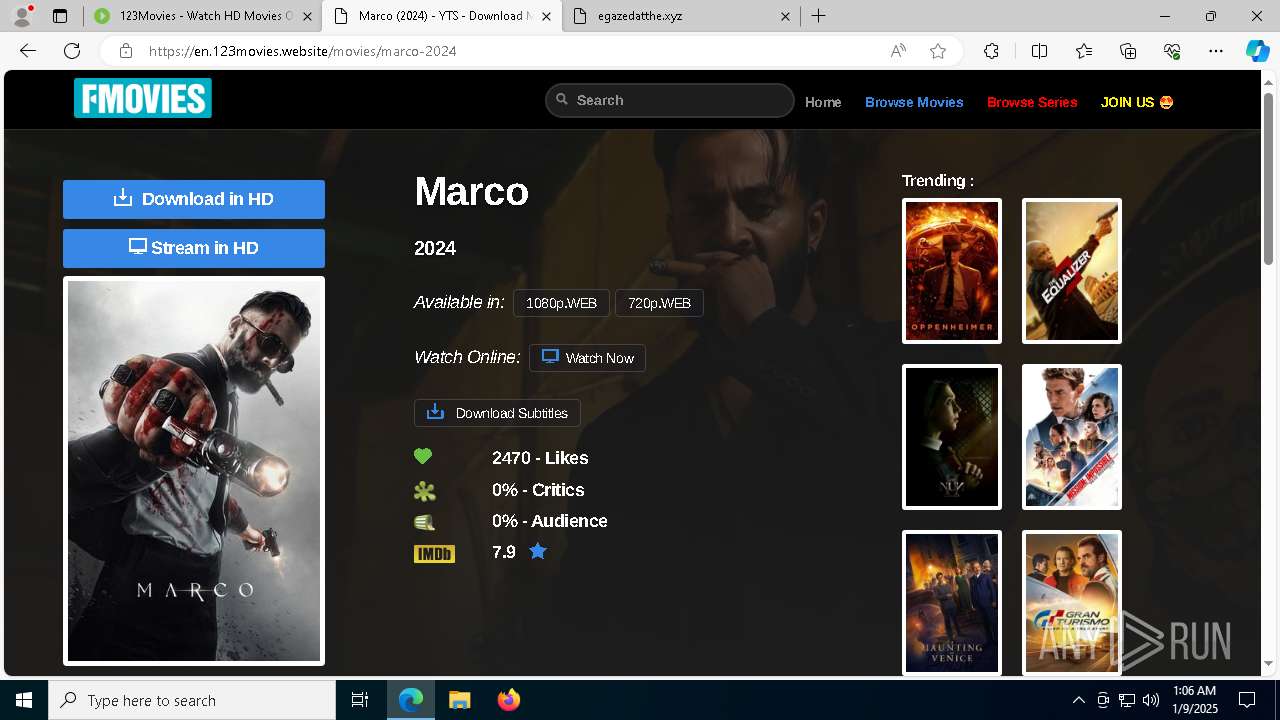Show hidden system tray icons
This screenshot has width=1280, height=720.
point(1078,700)
